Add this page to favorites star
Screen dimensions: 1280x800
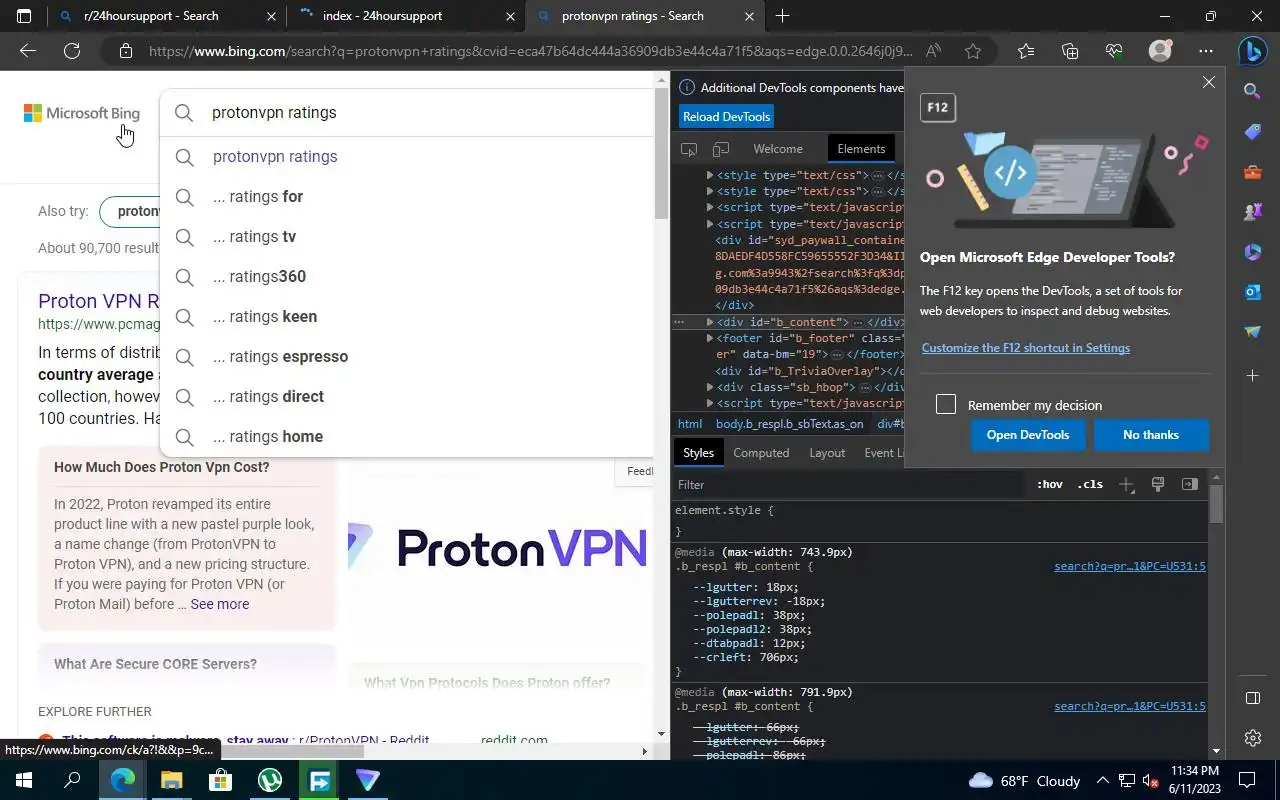pos(973,51)
